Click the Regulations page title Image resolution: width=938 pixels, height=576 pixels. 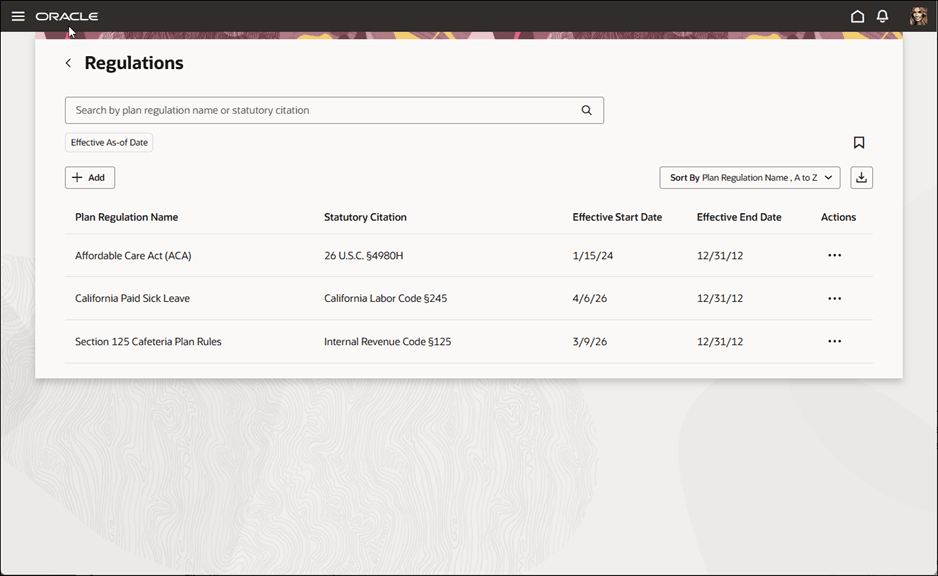133,63
